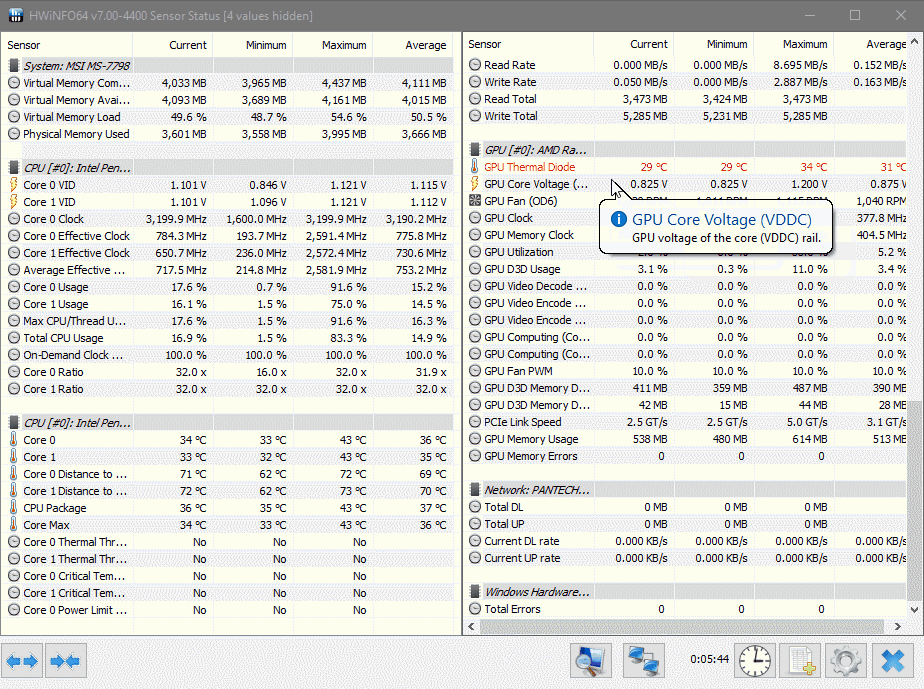Click right pane vertical scrollbar down arrow

click(914, 610)
